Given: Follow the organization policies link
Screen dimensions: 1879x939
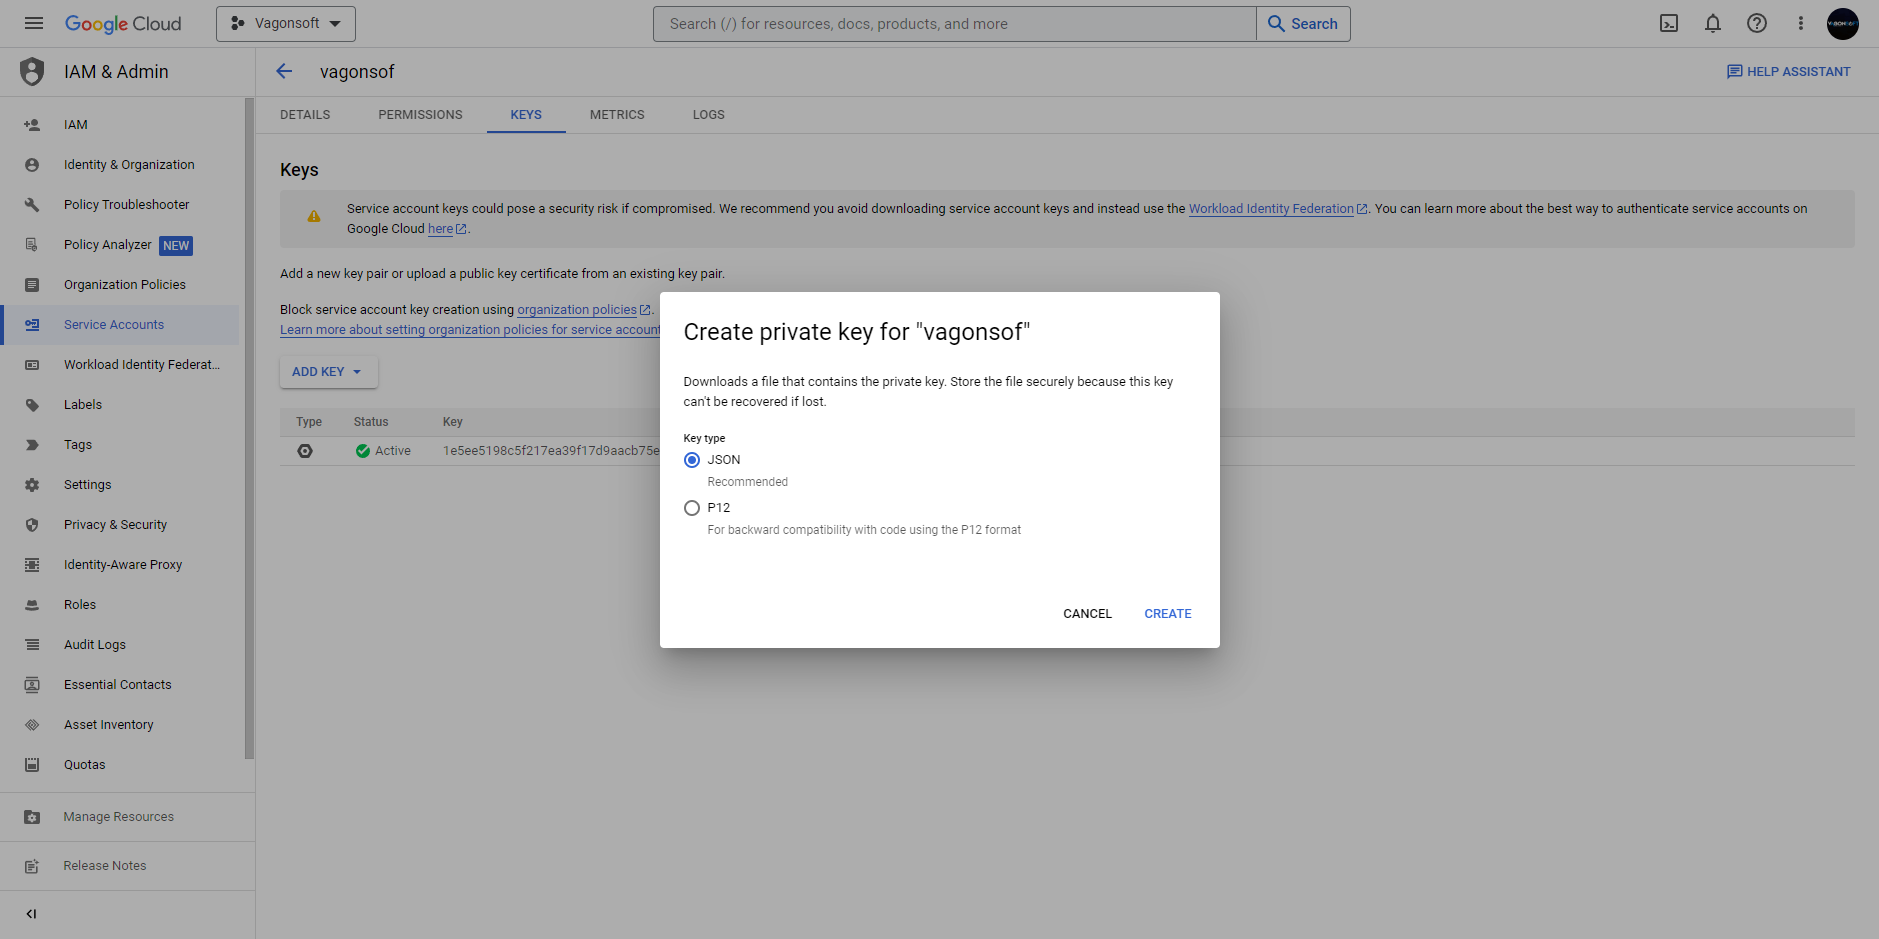Looking at the screenshot, I should click(x=577, y=310).
